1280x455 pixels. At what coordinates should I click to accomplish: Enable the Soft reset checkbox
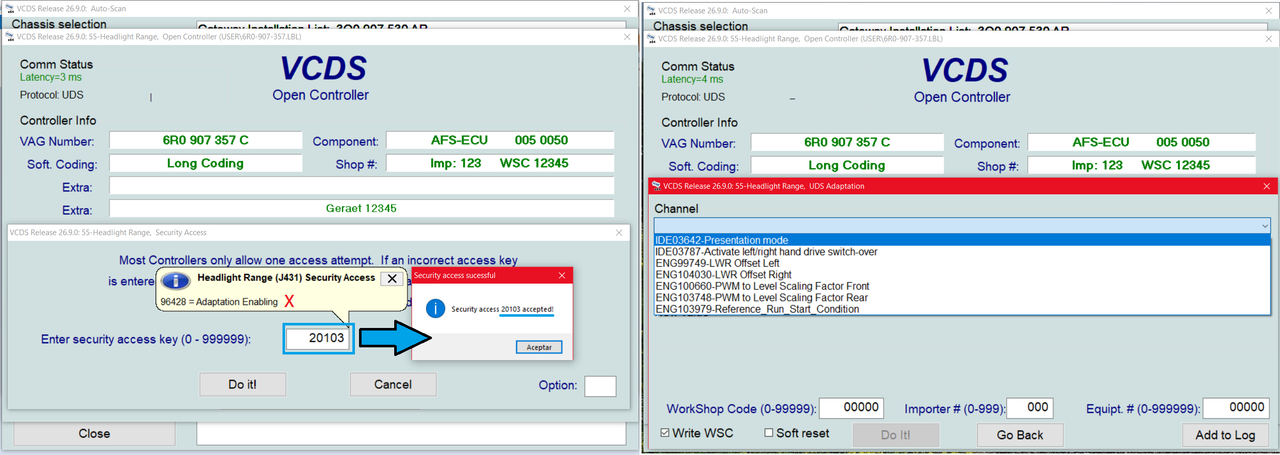769,433
